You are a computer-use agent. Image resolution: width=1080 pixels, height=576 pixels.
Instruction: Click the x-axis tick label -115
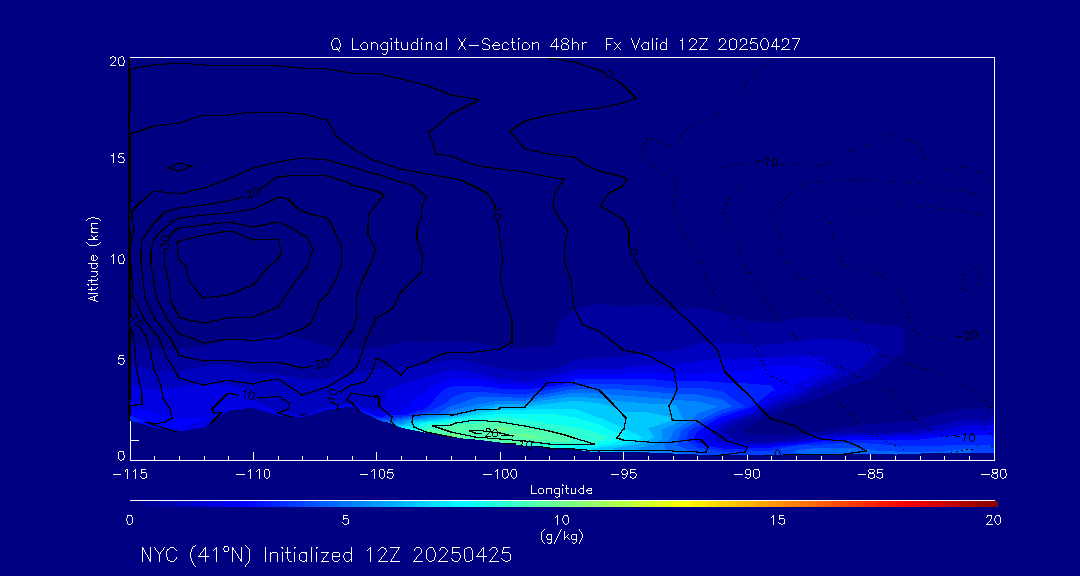(x=130, y=475)
